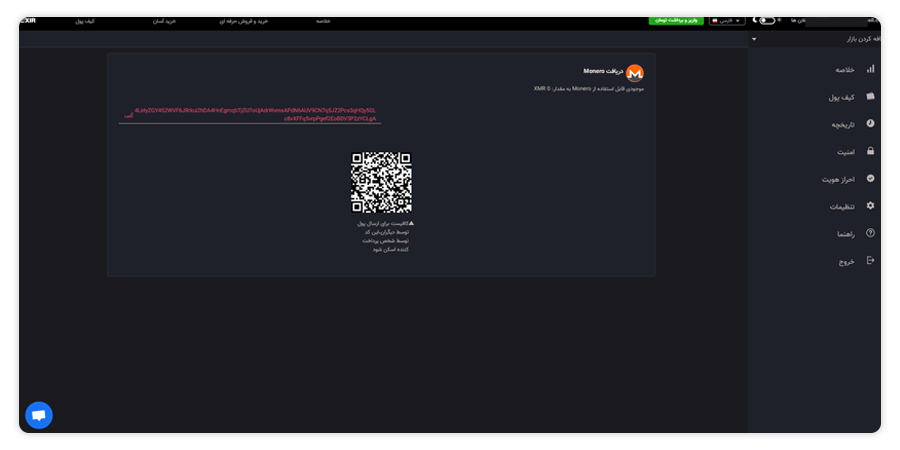Screen dimensions: 900x450
Task: Select احراز هویت in sidebar
Action: [839, 179]
